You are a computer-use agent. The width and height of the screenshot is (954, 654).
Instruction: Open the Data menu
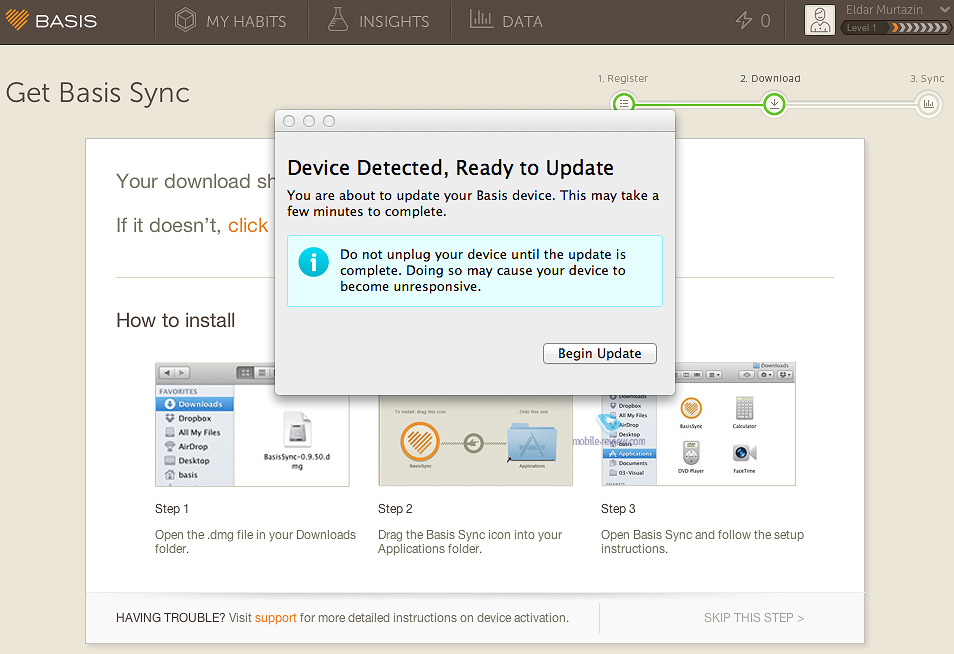tap(506, 21)
